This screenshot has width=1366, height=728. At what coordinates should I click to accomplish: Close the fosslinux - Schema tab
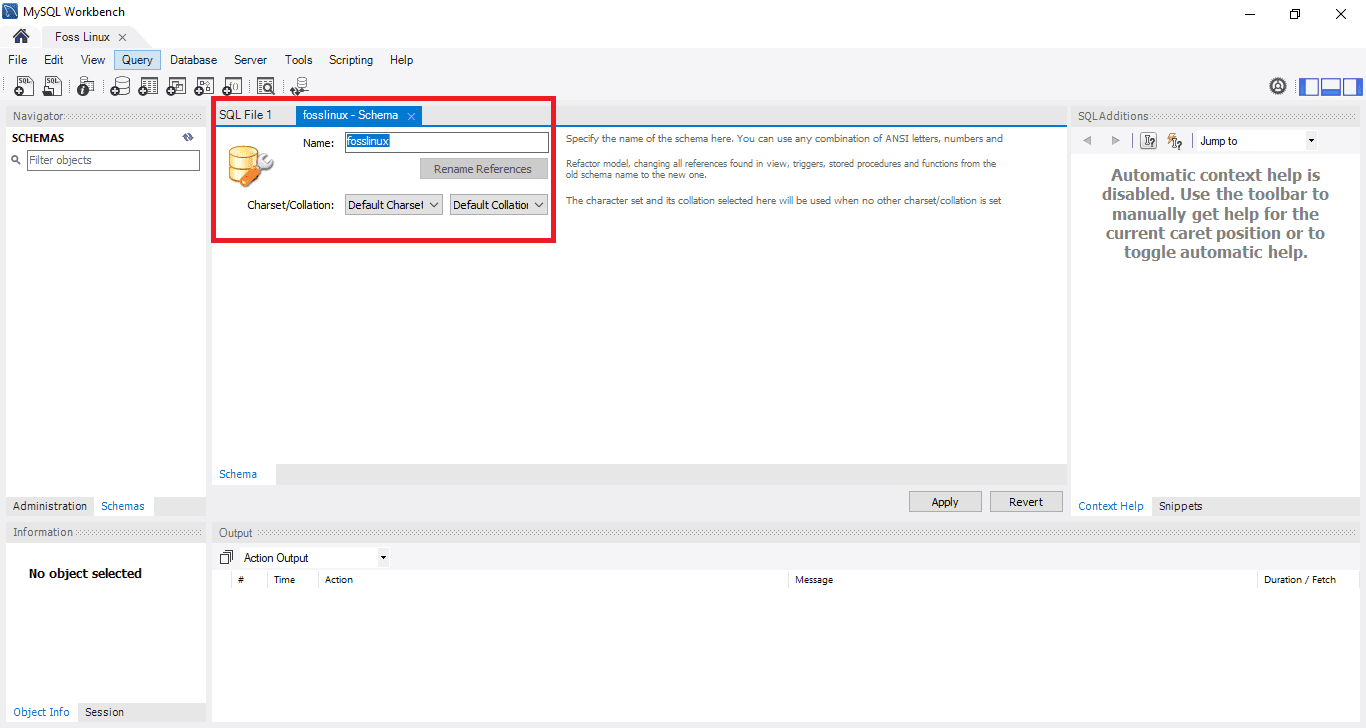411,116
